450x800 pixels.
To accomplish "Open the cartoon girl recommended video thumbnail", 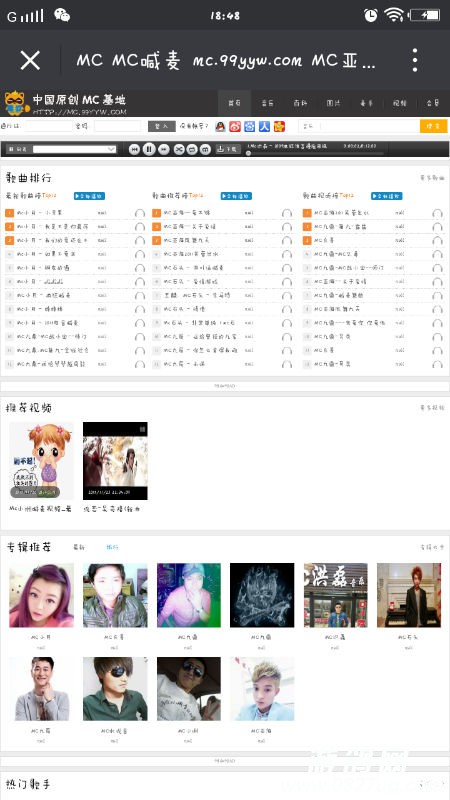I will [41, 461].
